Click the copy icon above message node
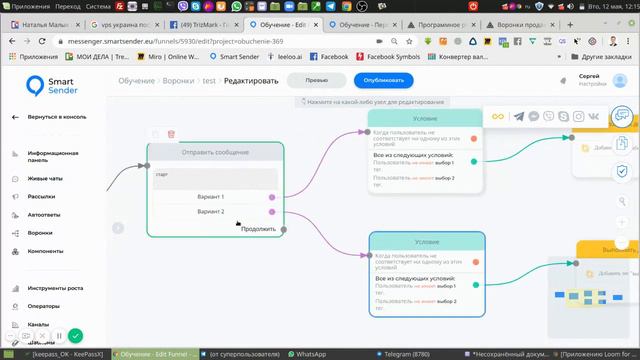640x360 pixels. (x=156, y=134)
